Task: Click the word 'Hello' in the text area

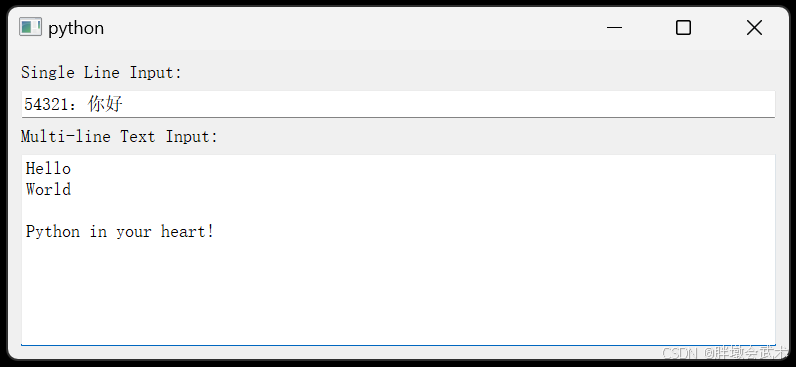Action: pyautogui.click(x=48, y=168)
